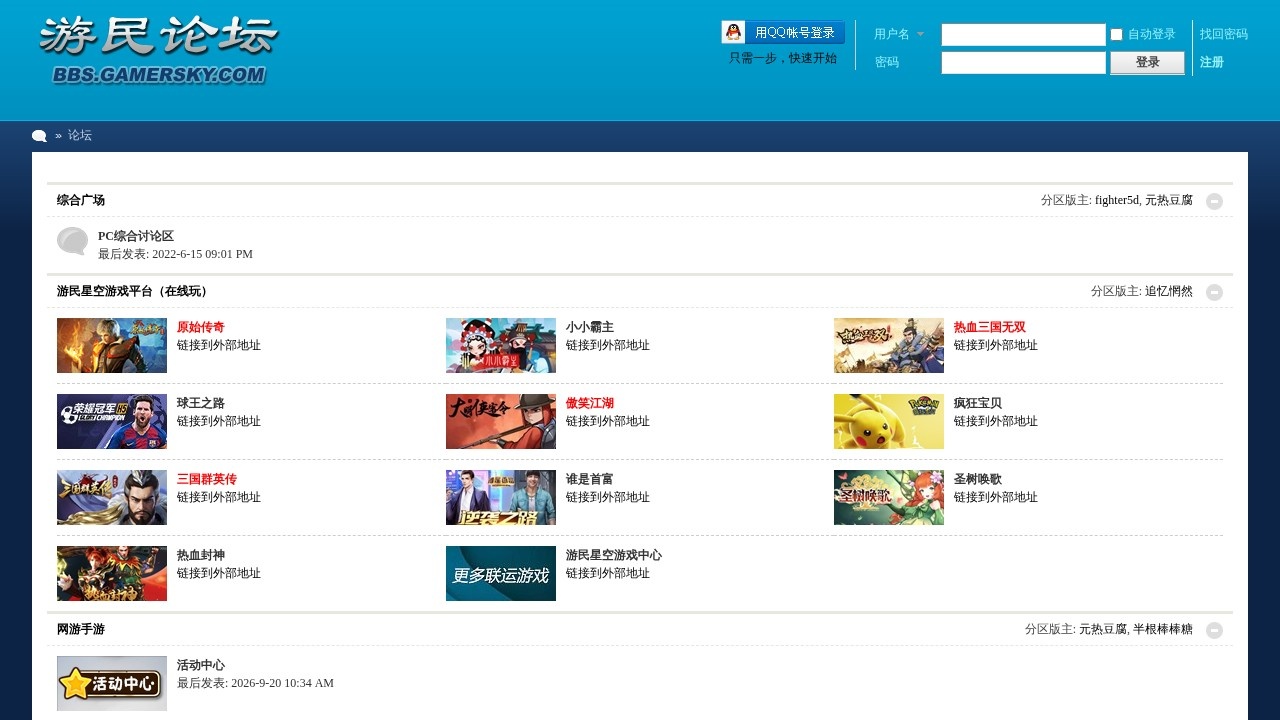Click the PC综合讨论区 forum bubble icon
Image resolution: width=1280 pixels, height=720 pixels.
click(72, 241)
